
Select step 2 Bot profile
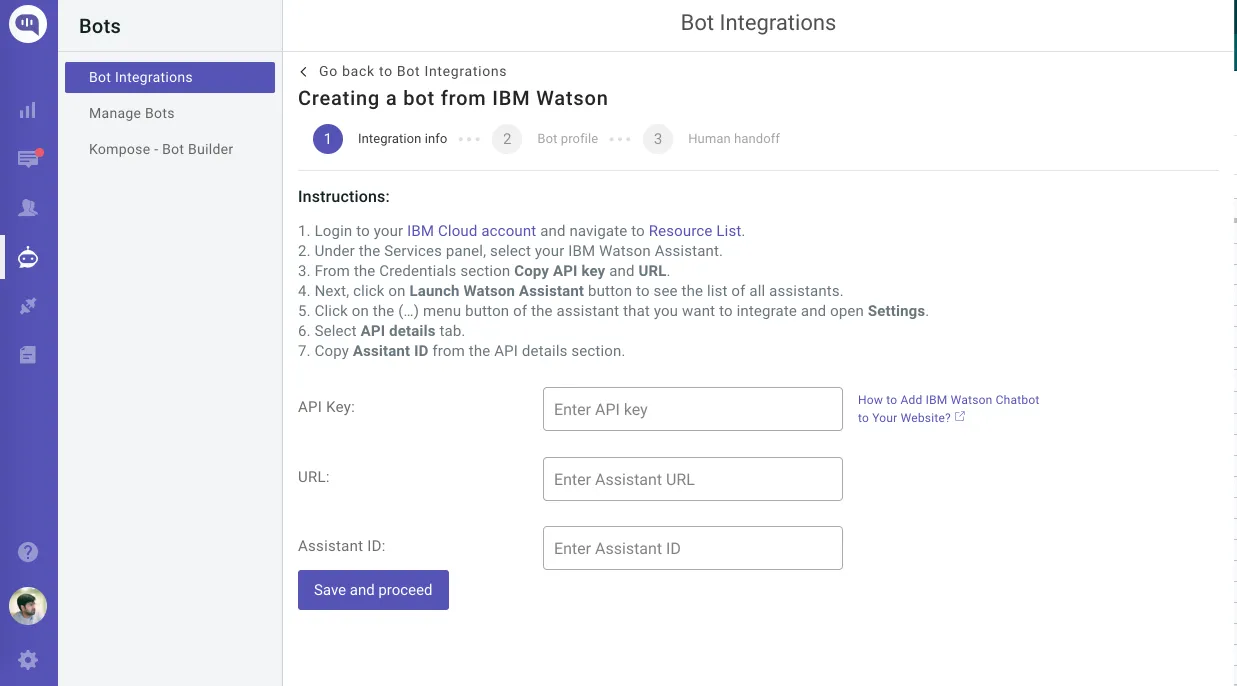(507, 139)
